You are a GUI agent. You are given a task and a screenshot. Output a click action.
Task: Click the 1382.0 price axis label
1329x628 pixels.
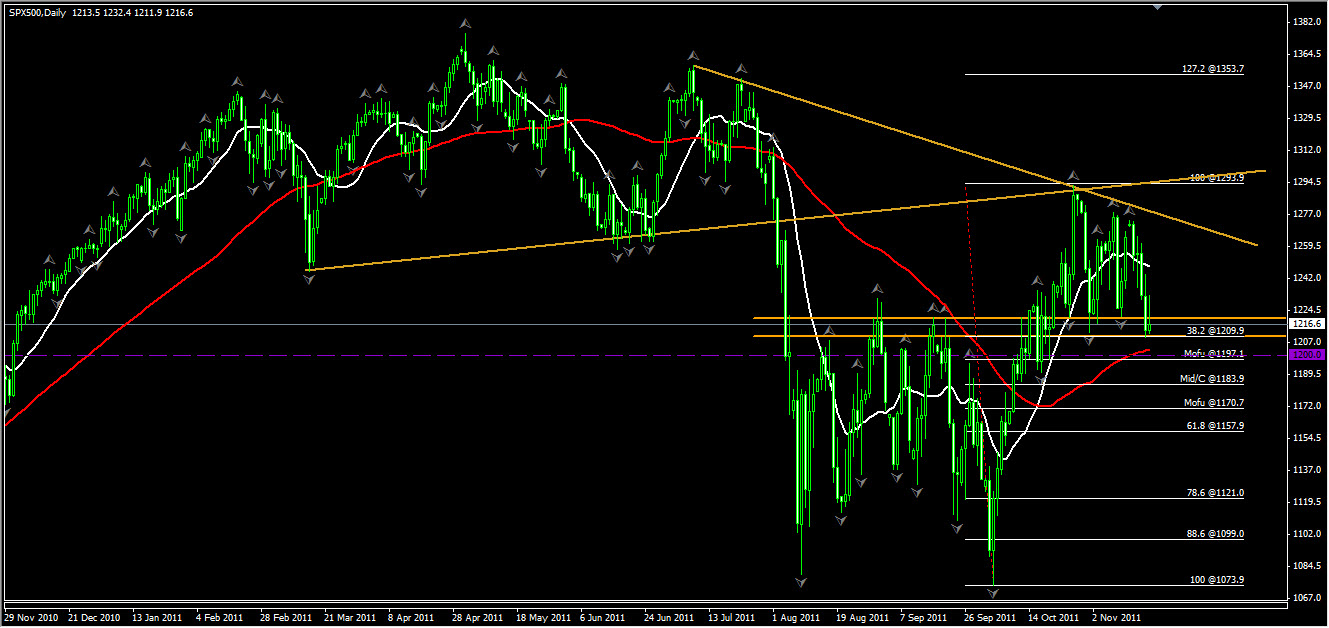(1308, 22)
